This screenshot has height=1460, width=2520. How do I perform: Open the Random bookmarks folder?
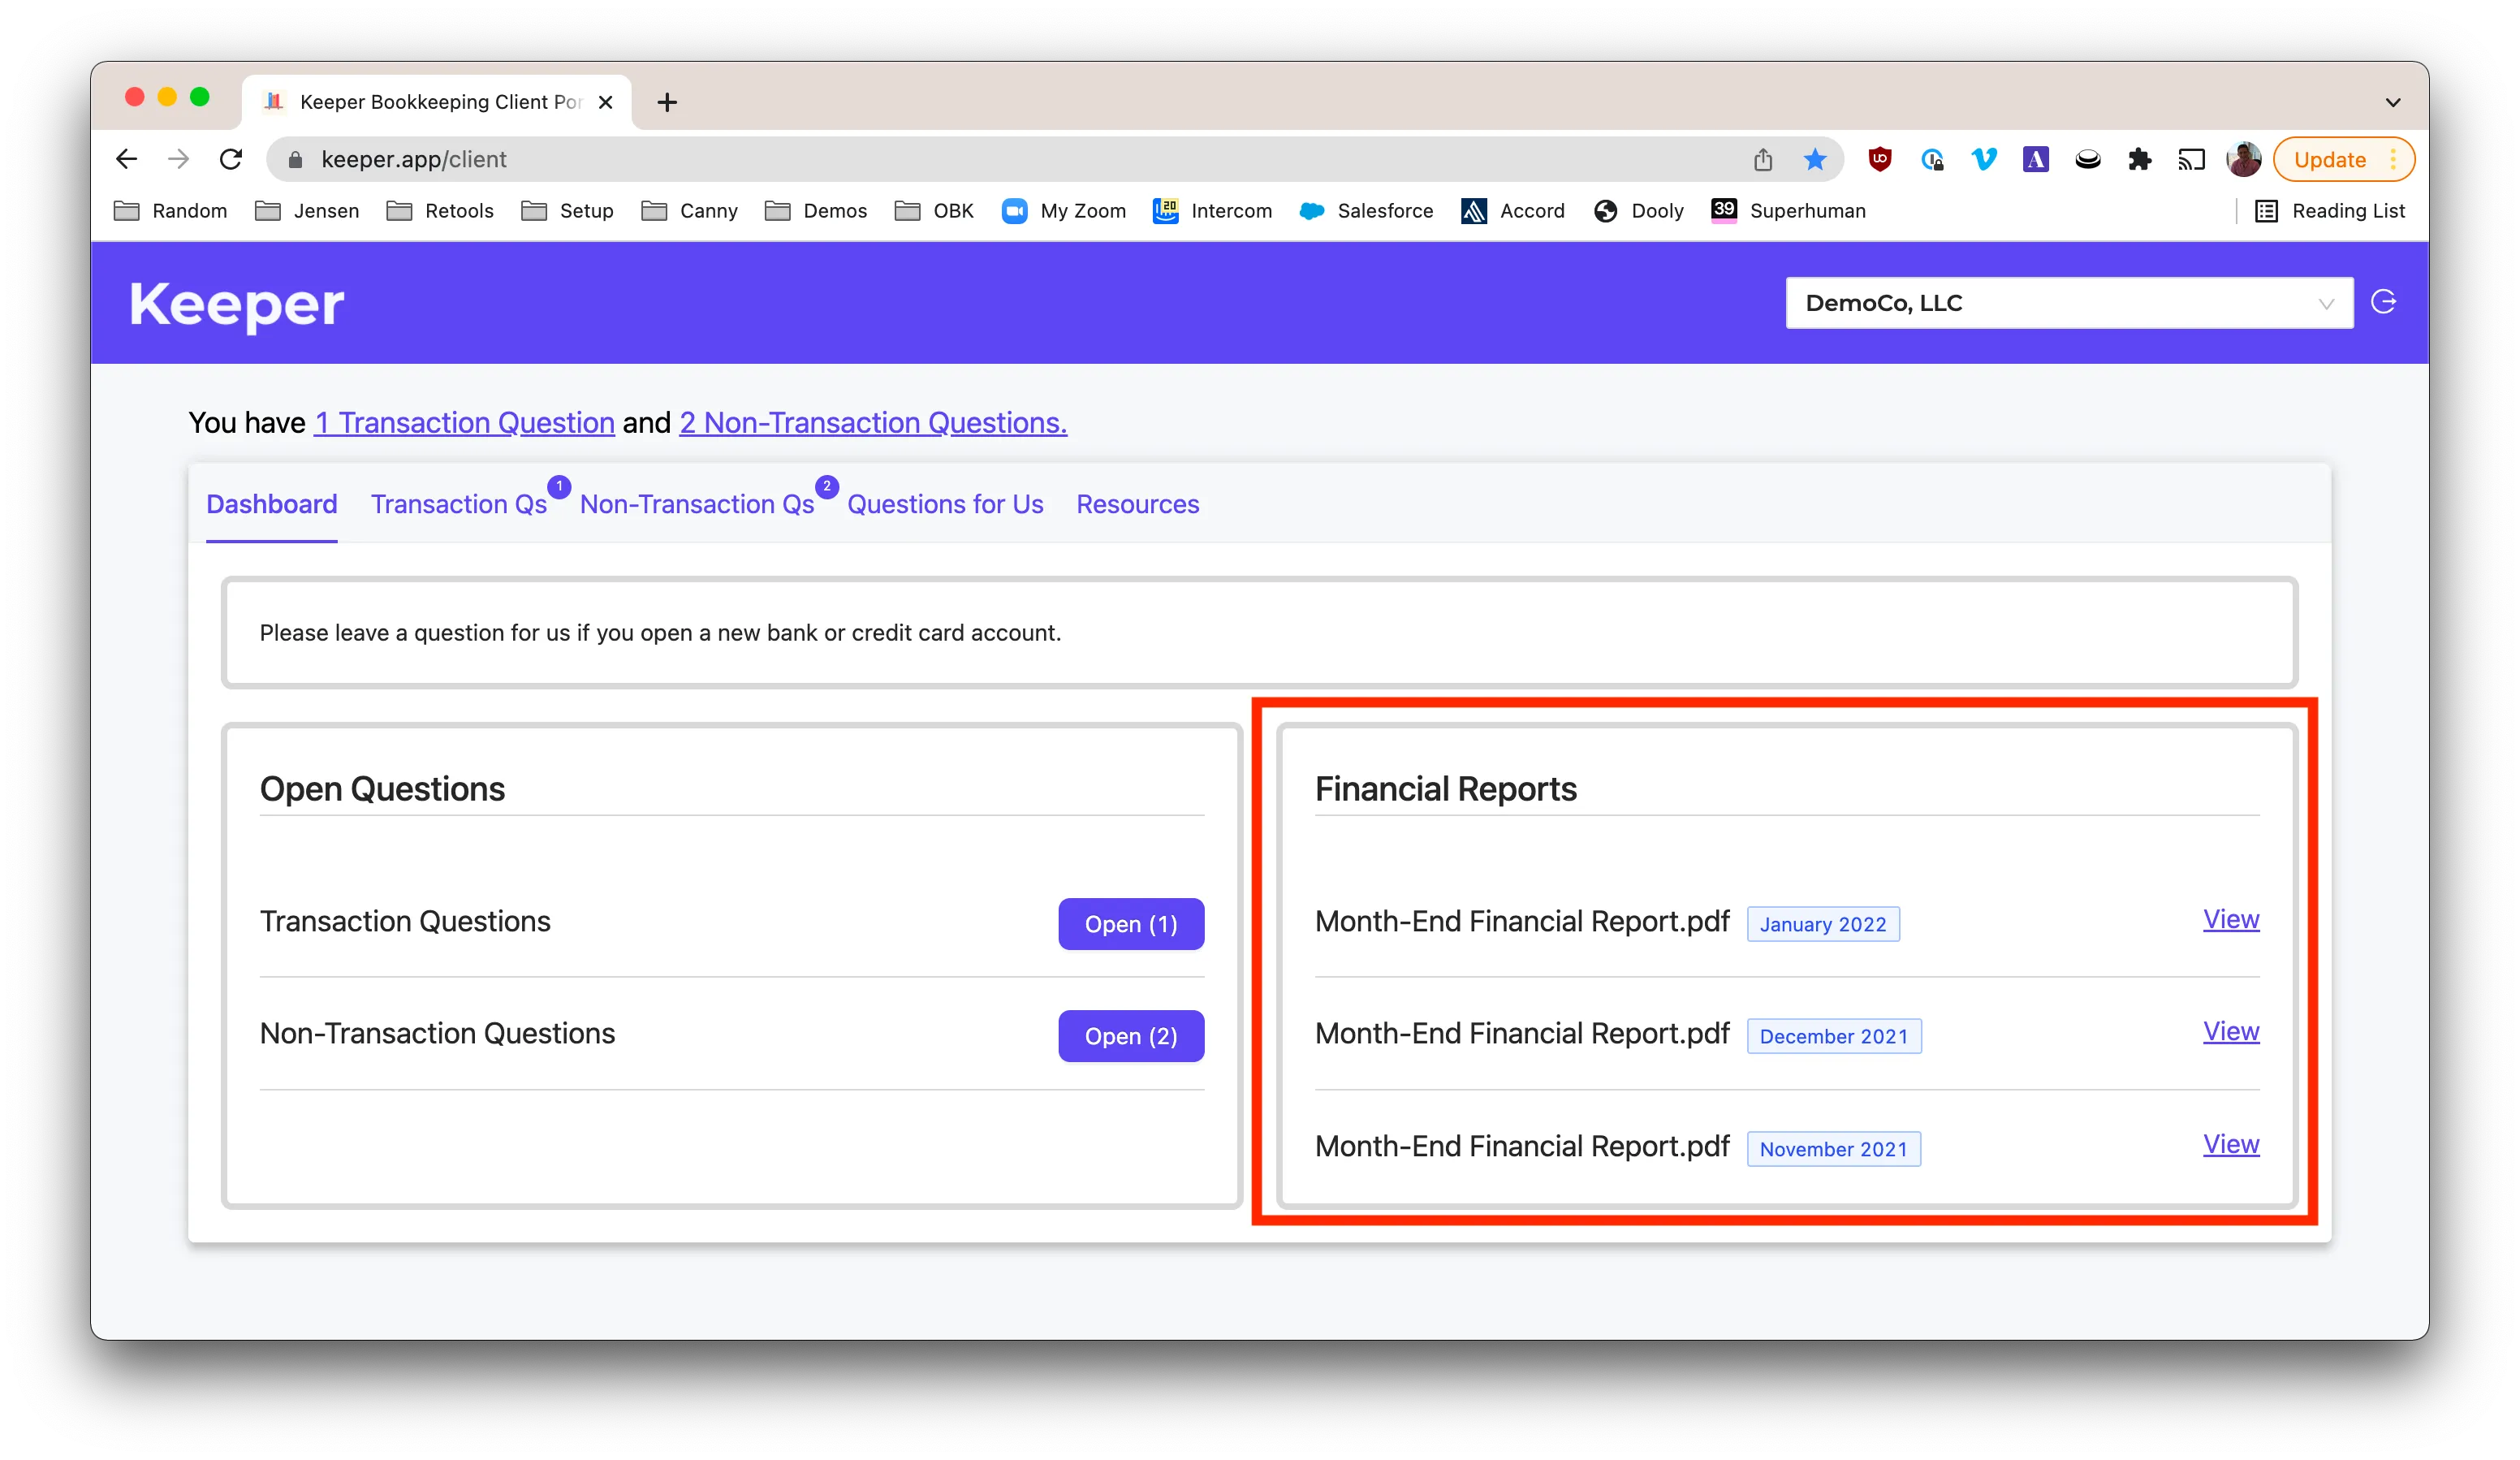point(170,211)
